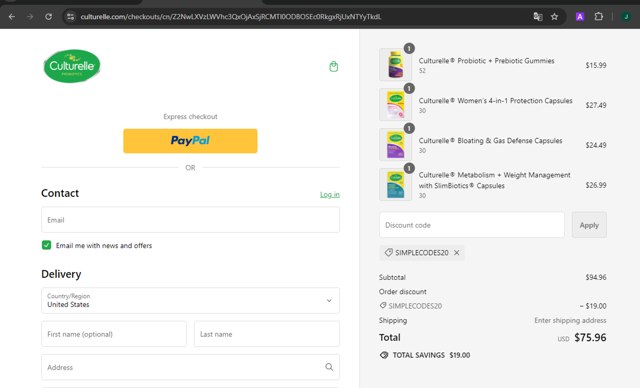
Task: Click Women's 4-in-1 Protection Capsules thumbnail
Action: [x=396, y=104]
